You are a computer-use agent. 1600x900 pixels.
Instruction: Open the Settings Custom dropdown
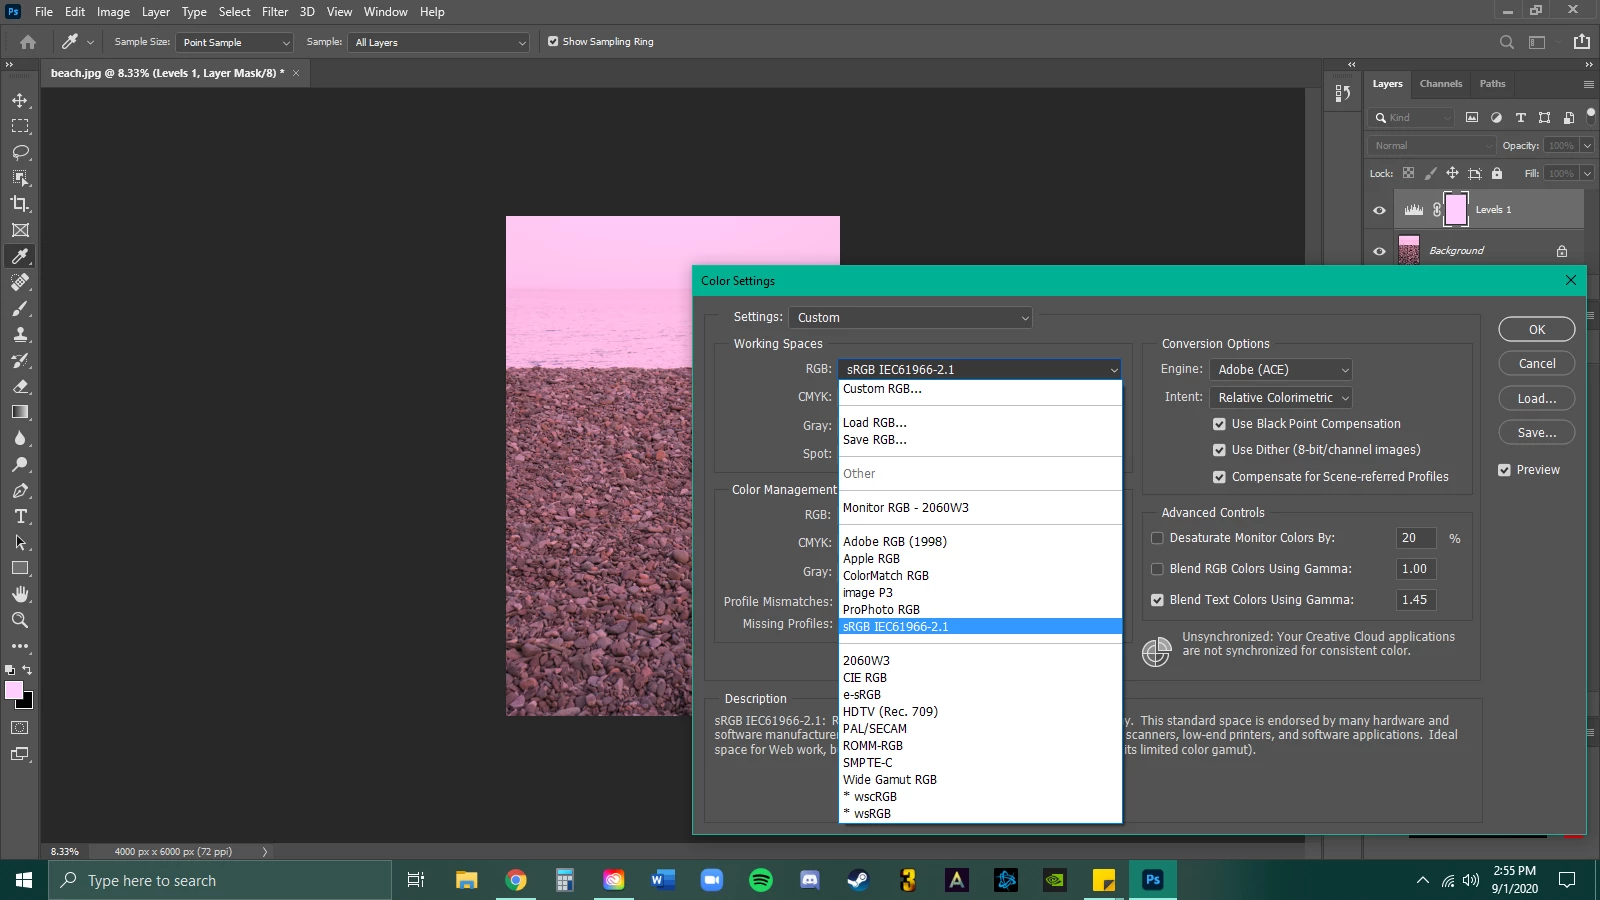910,318
